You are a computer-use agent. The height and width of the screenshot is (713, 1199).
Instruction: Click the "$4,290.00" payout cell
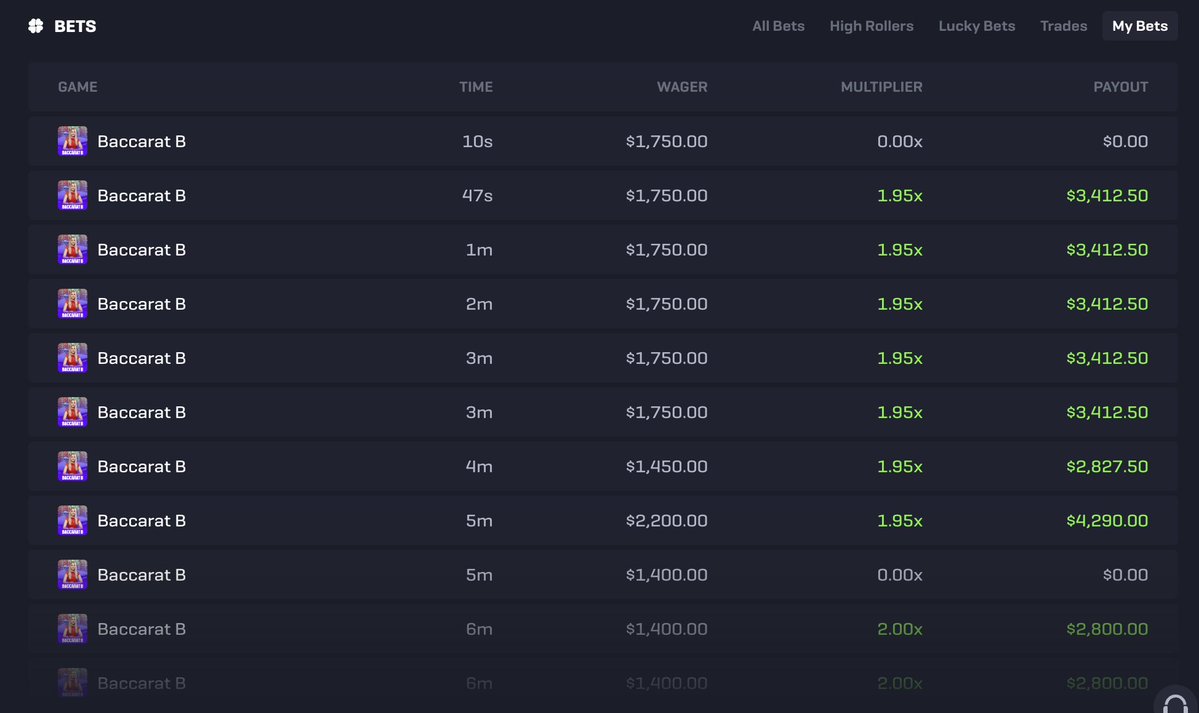tap(1107, 521)
